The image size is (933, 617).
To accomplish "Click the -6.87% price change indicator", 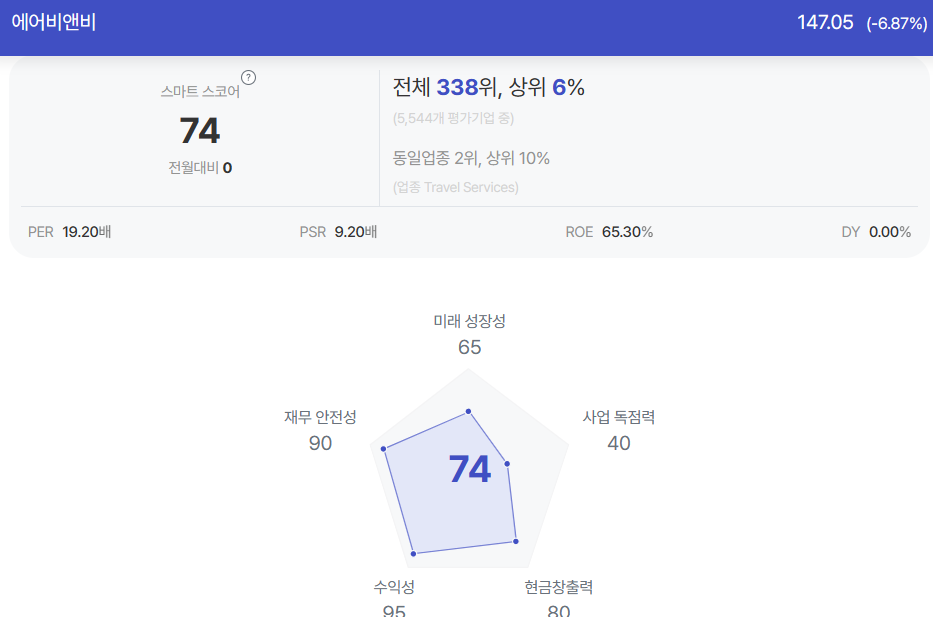I will [897, 24].
